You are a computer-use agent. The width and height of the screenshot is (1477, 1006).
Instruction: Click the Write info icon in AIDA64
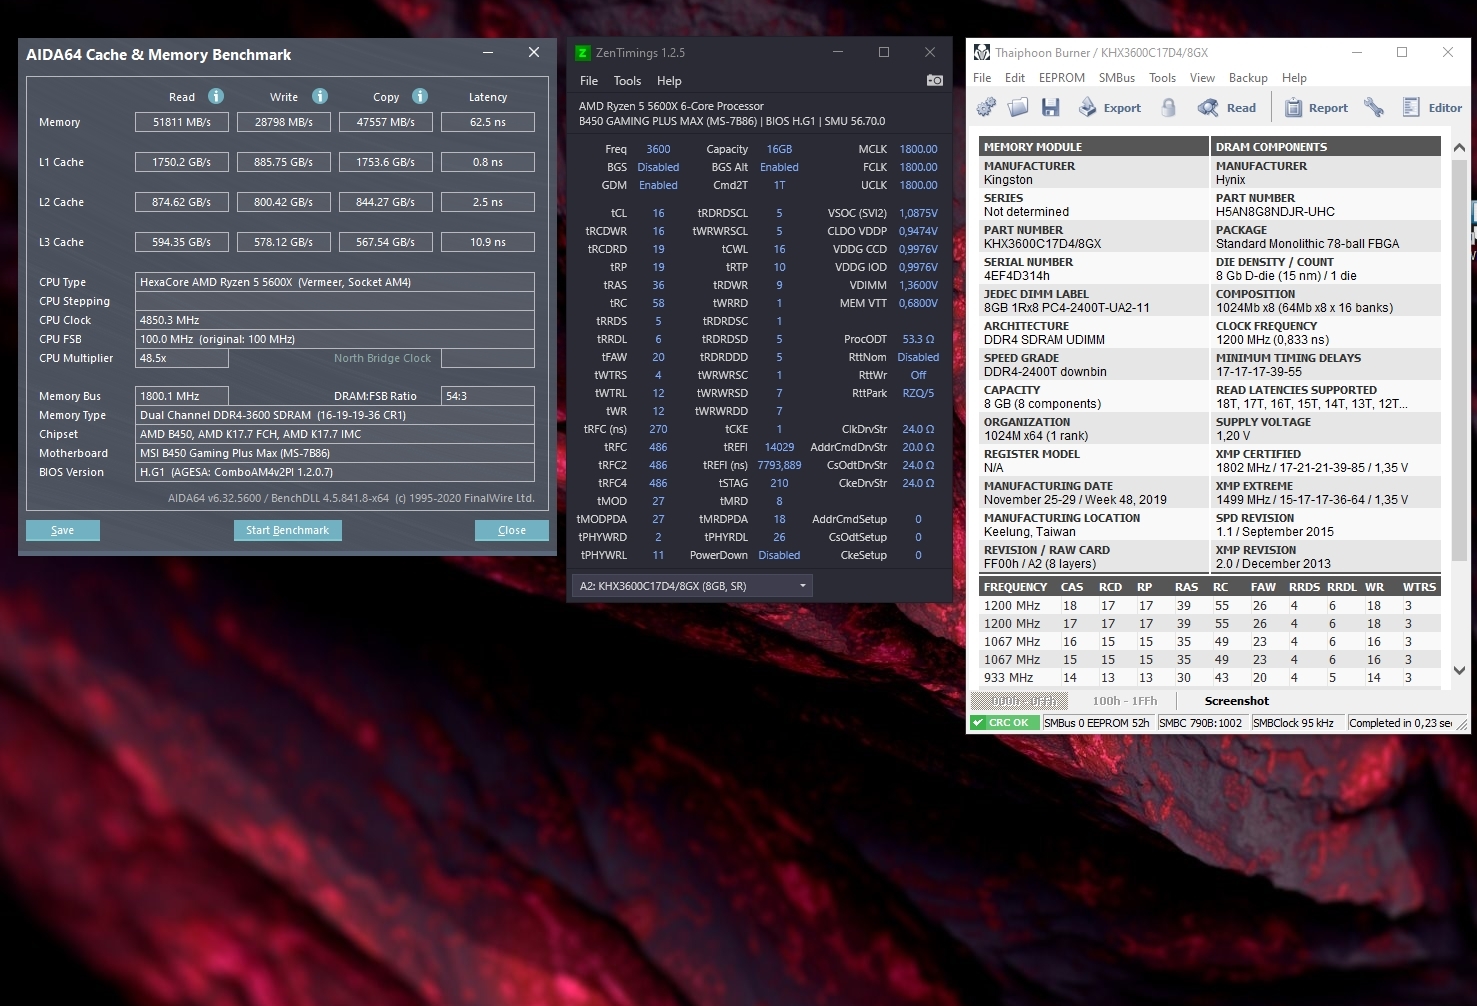click(x=320, y=96)
